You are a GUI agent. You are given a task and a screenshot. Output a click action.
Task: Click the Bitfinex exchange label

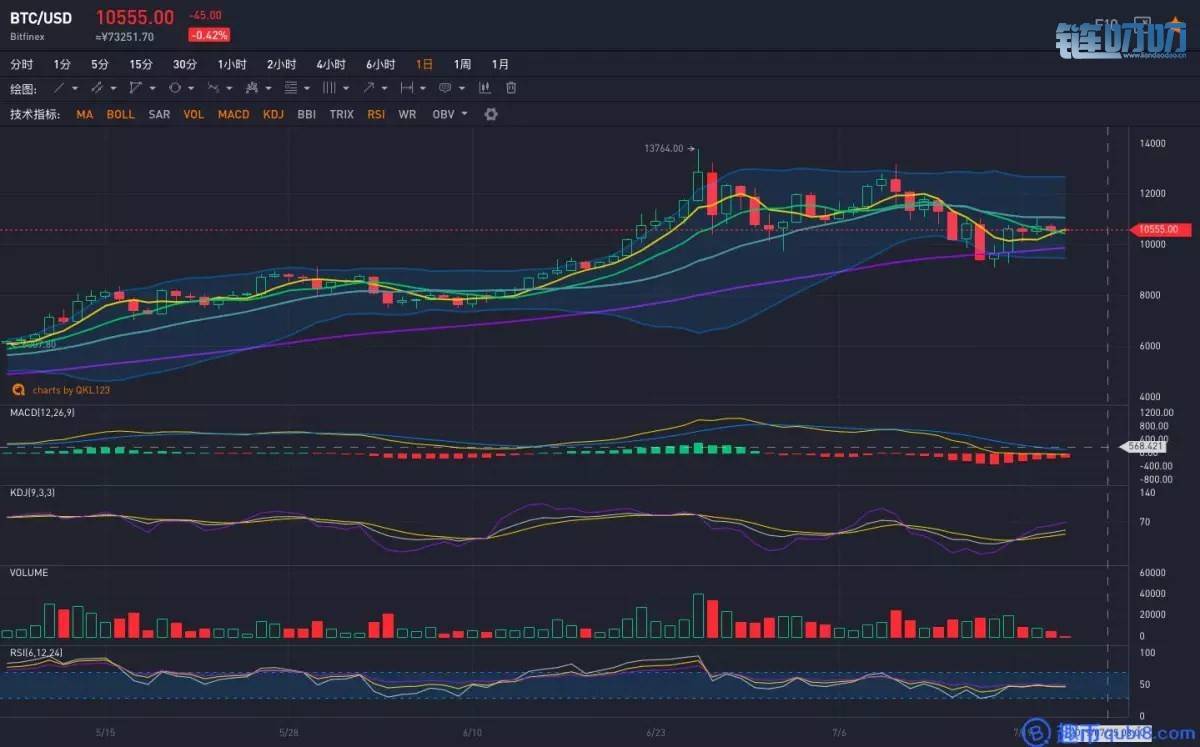tap(27, 36)
